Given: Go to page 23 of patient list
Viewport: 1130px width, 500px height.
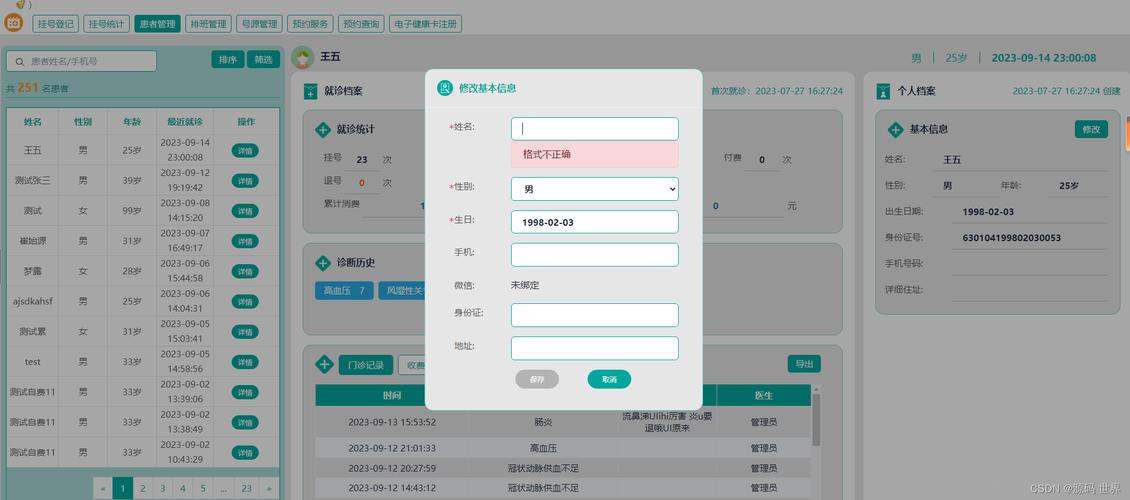Looking at the screenshot, I should click(246, 488).
